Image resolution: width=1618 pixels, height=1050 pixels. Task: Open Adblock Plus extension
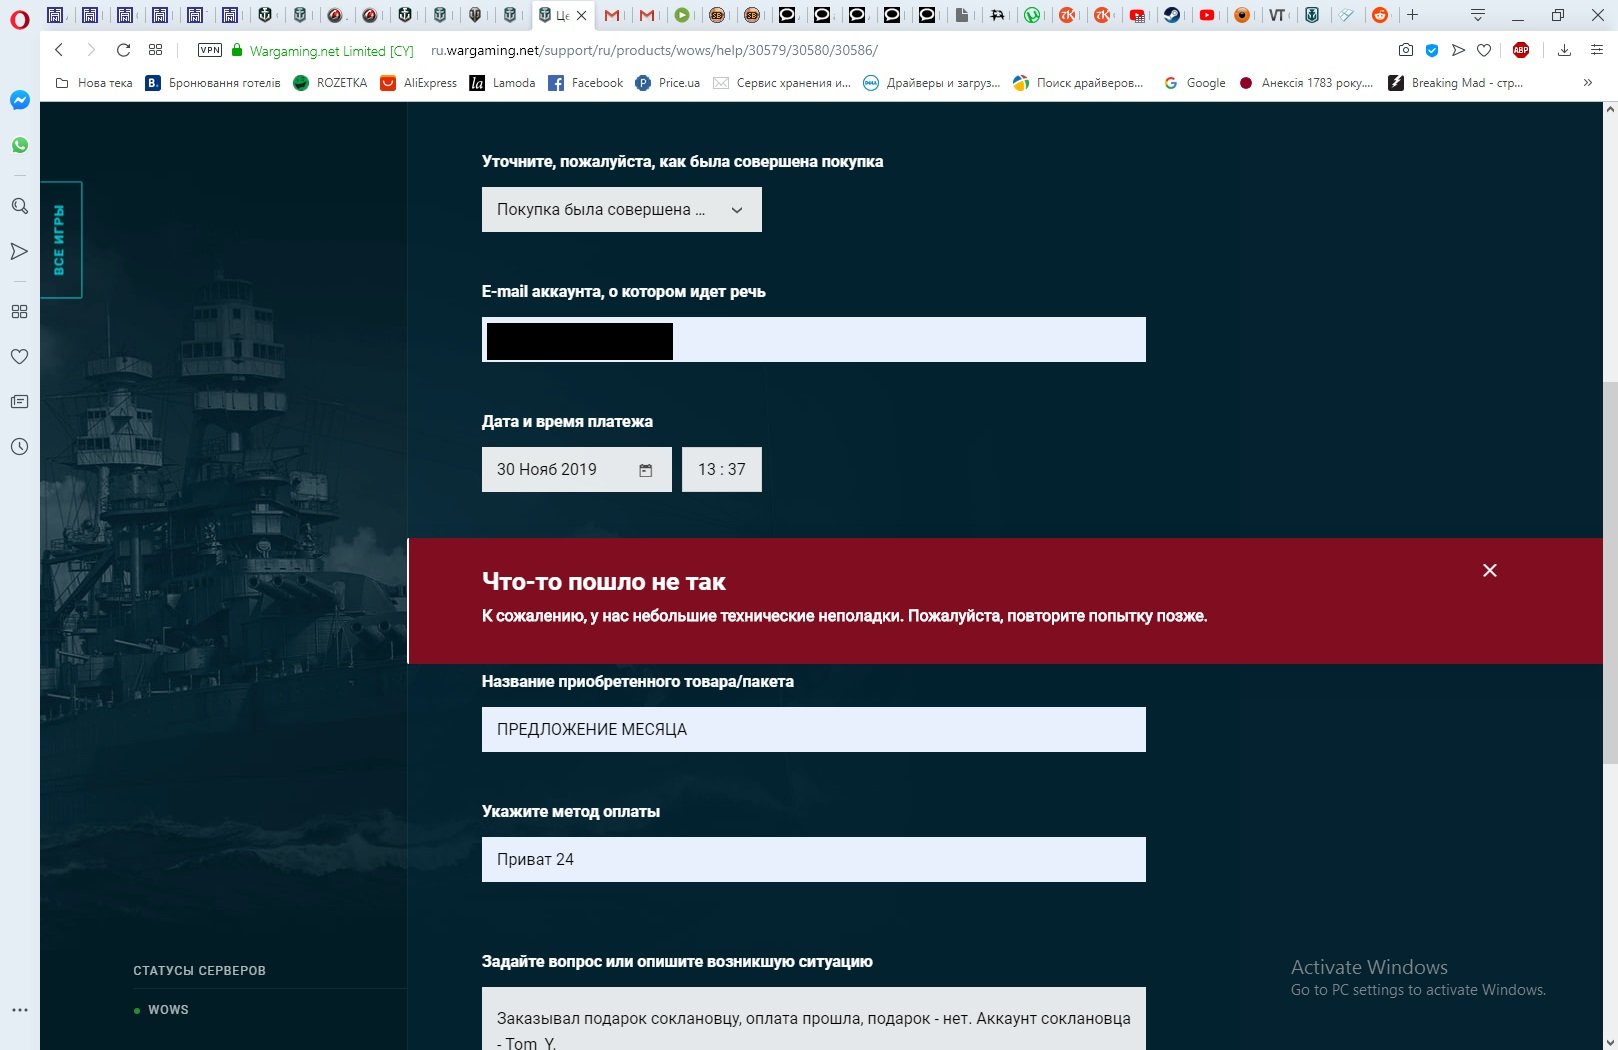[1521, 50]
